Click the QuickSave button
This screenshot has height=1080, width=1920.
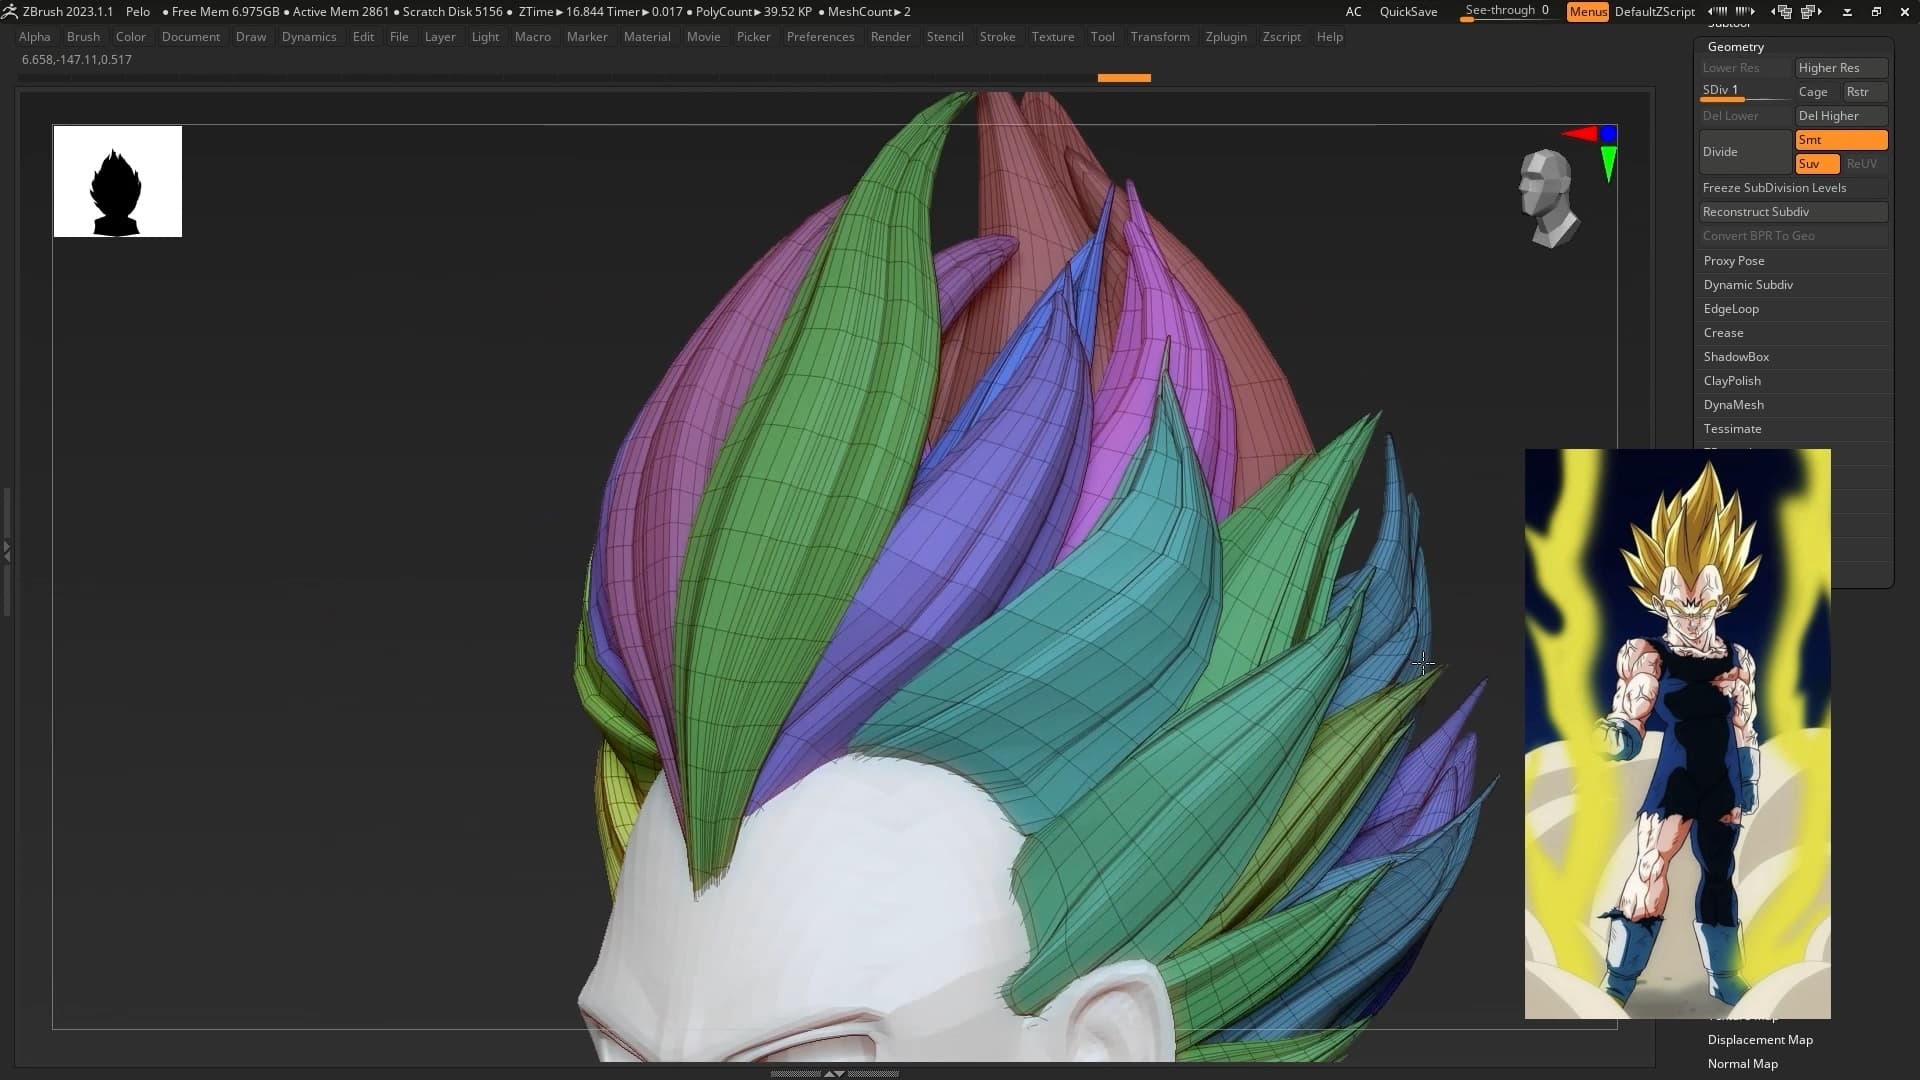(1408, 11)
